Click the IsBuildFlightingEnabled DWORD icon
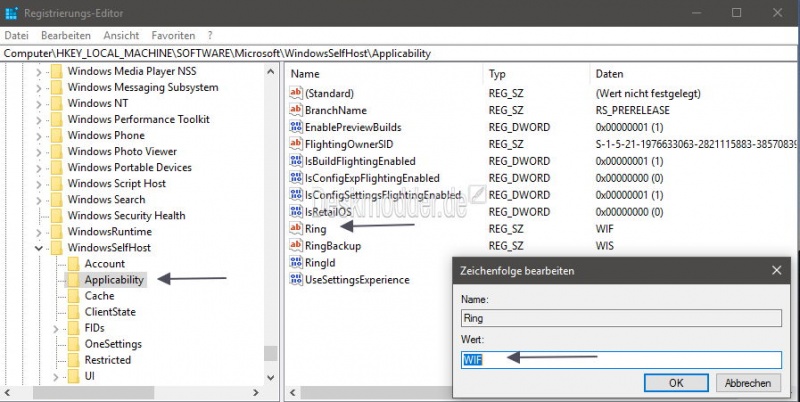The height and width of the screenshot is (402, 800). (295, 161)
